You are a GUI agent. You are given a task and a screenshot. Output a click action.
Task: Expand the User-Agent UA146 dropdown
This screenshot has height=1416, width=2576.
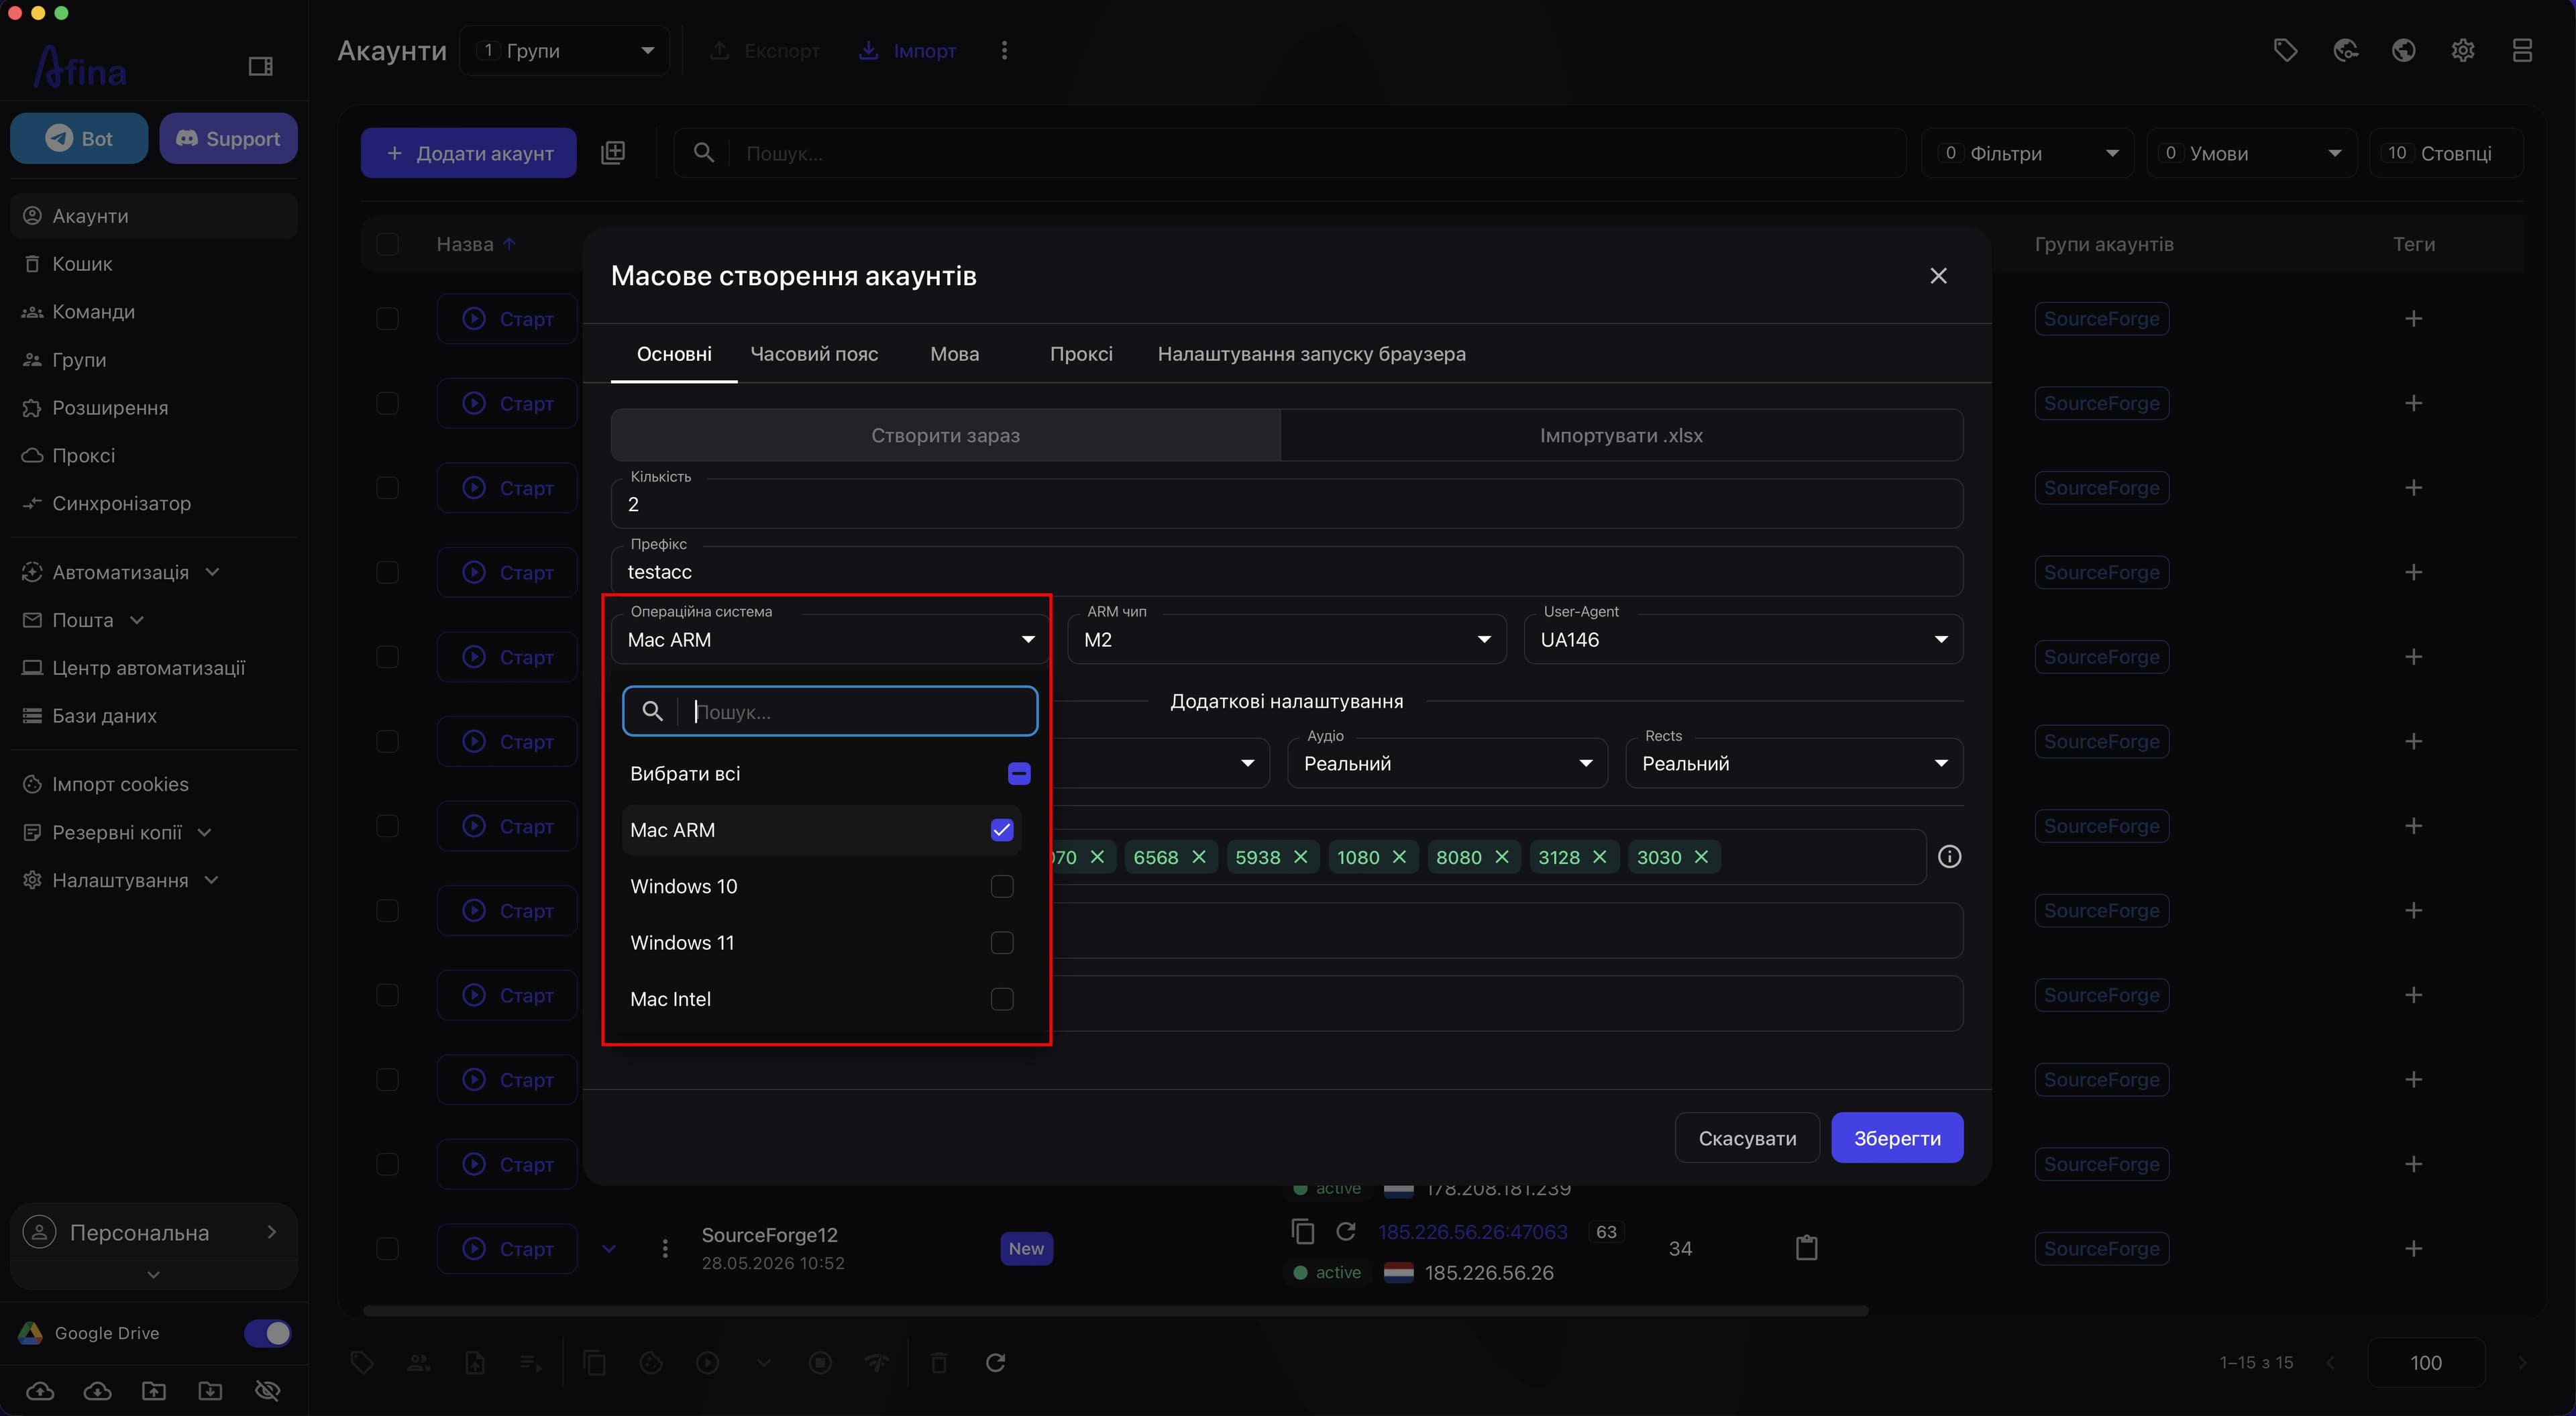pyautogui.click(x=1743, y=639)
